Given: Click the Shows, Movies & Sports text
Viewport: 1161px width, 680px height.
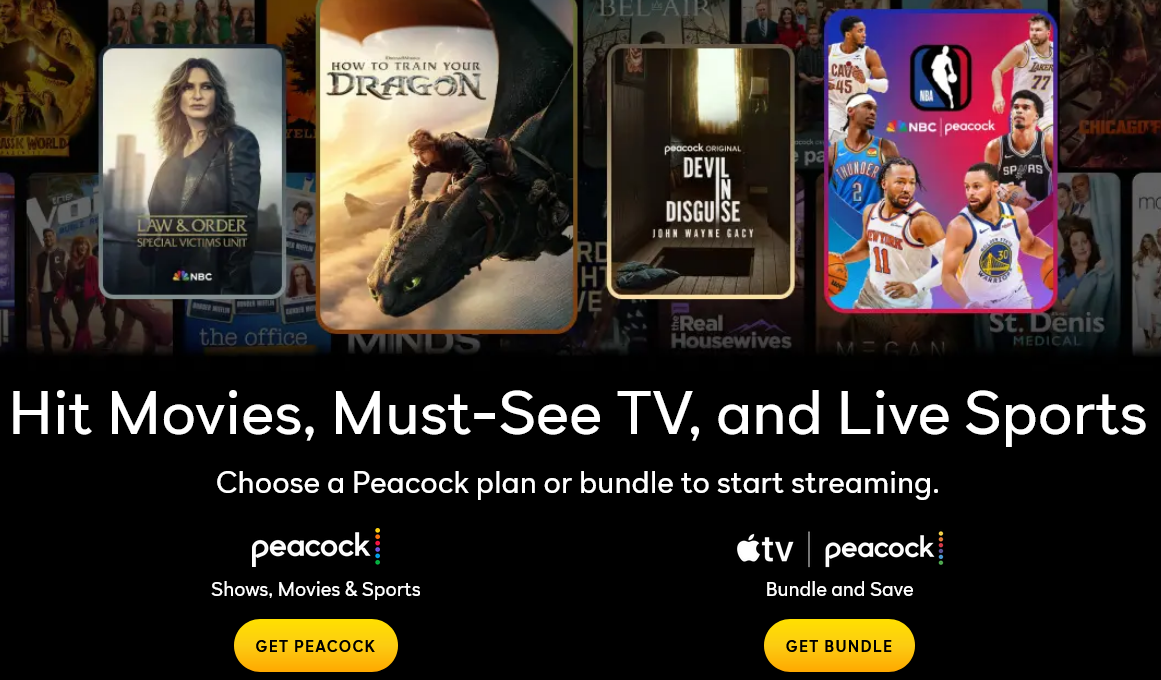Looking at the screenshot, I should (315, 590).
